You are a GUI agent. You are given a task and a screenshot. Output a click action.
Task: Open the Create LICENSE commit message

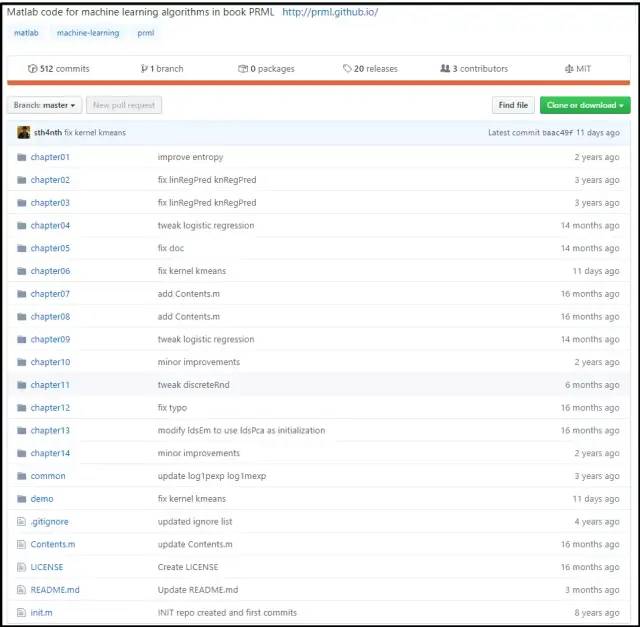(x=188, y=567)
